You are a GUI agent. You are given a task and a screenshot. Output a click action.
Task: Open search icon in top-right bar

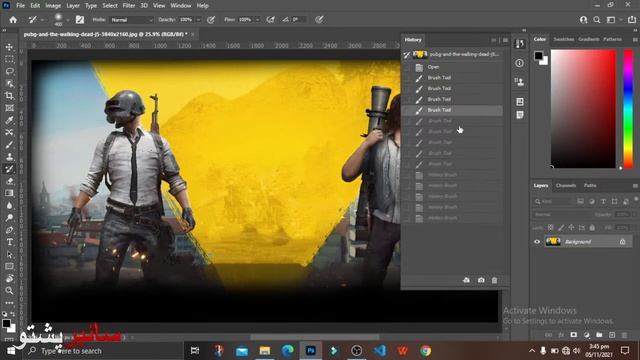point(597,20)
